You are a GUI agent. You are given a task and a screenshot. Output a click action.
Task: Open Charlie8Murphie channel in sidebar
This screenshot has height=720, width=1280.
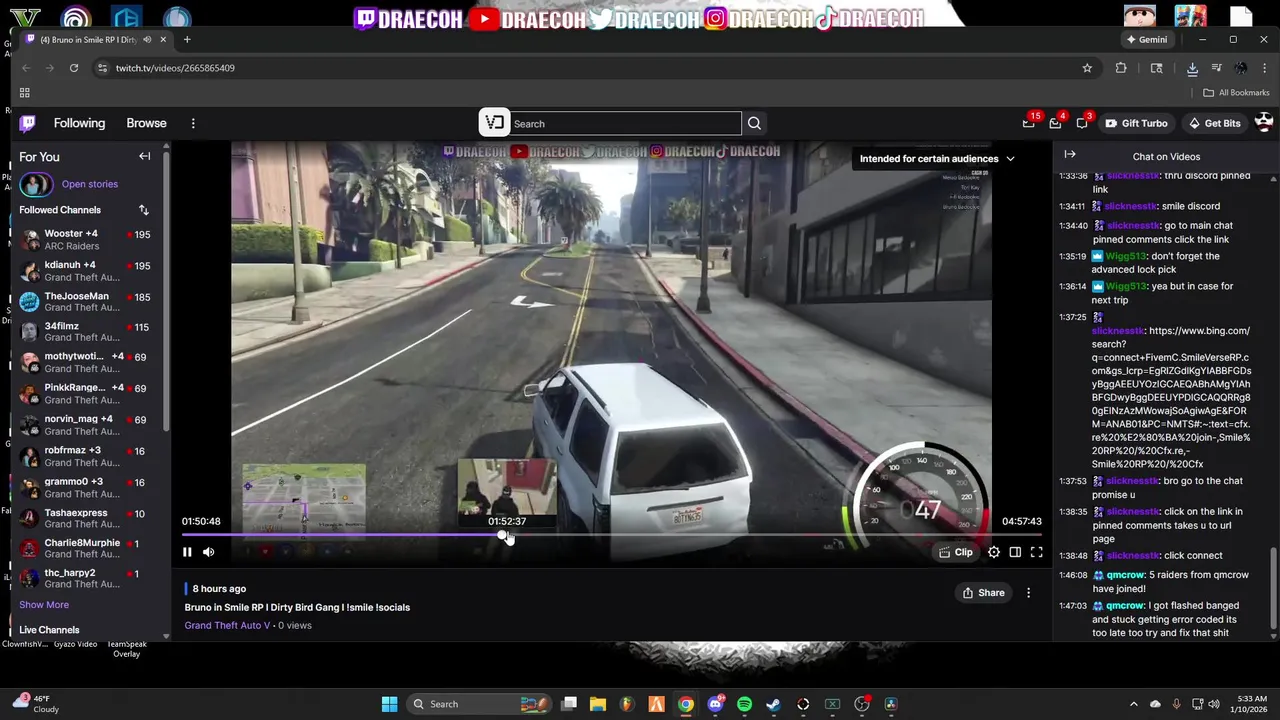tap(84, 549)
